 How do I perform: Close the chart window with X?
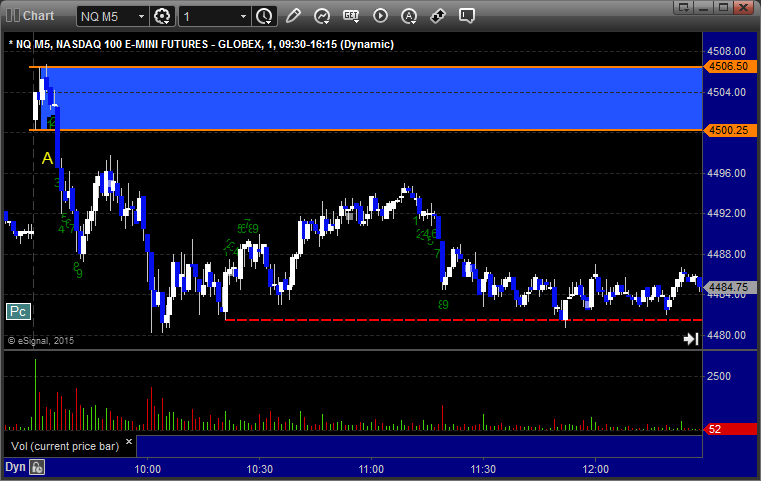(x=743, y=7)
